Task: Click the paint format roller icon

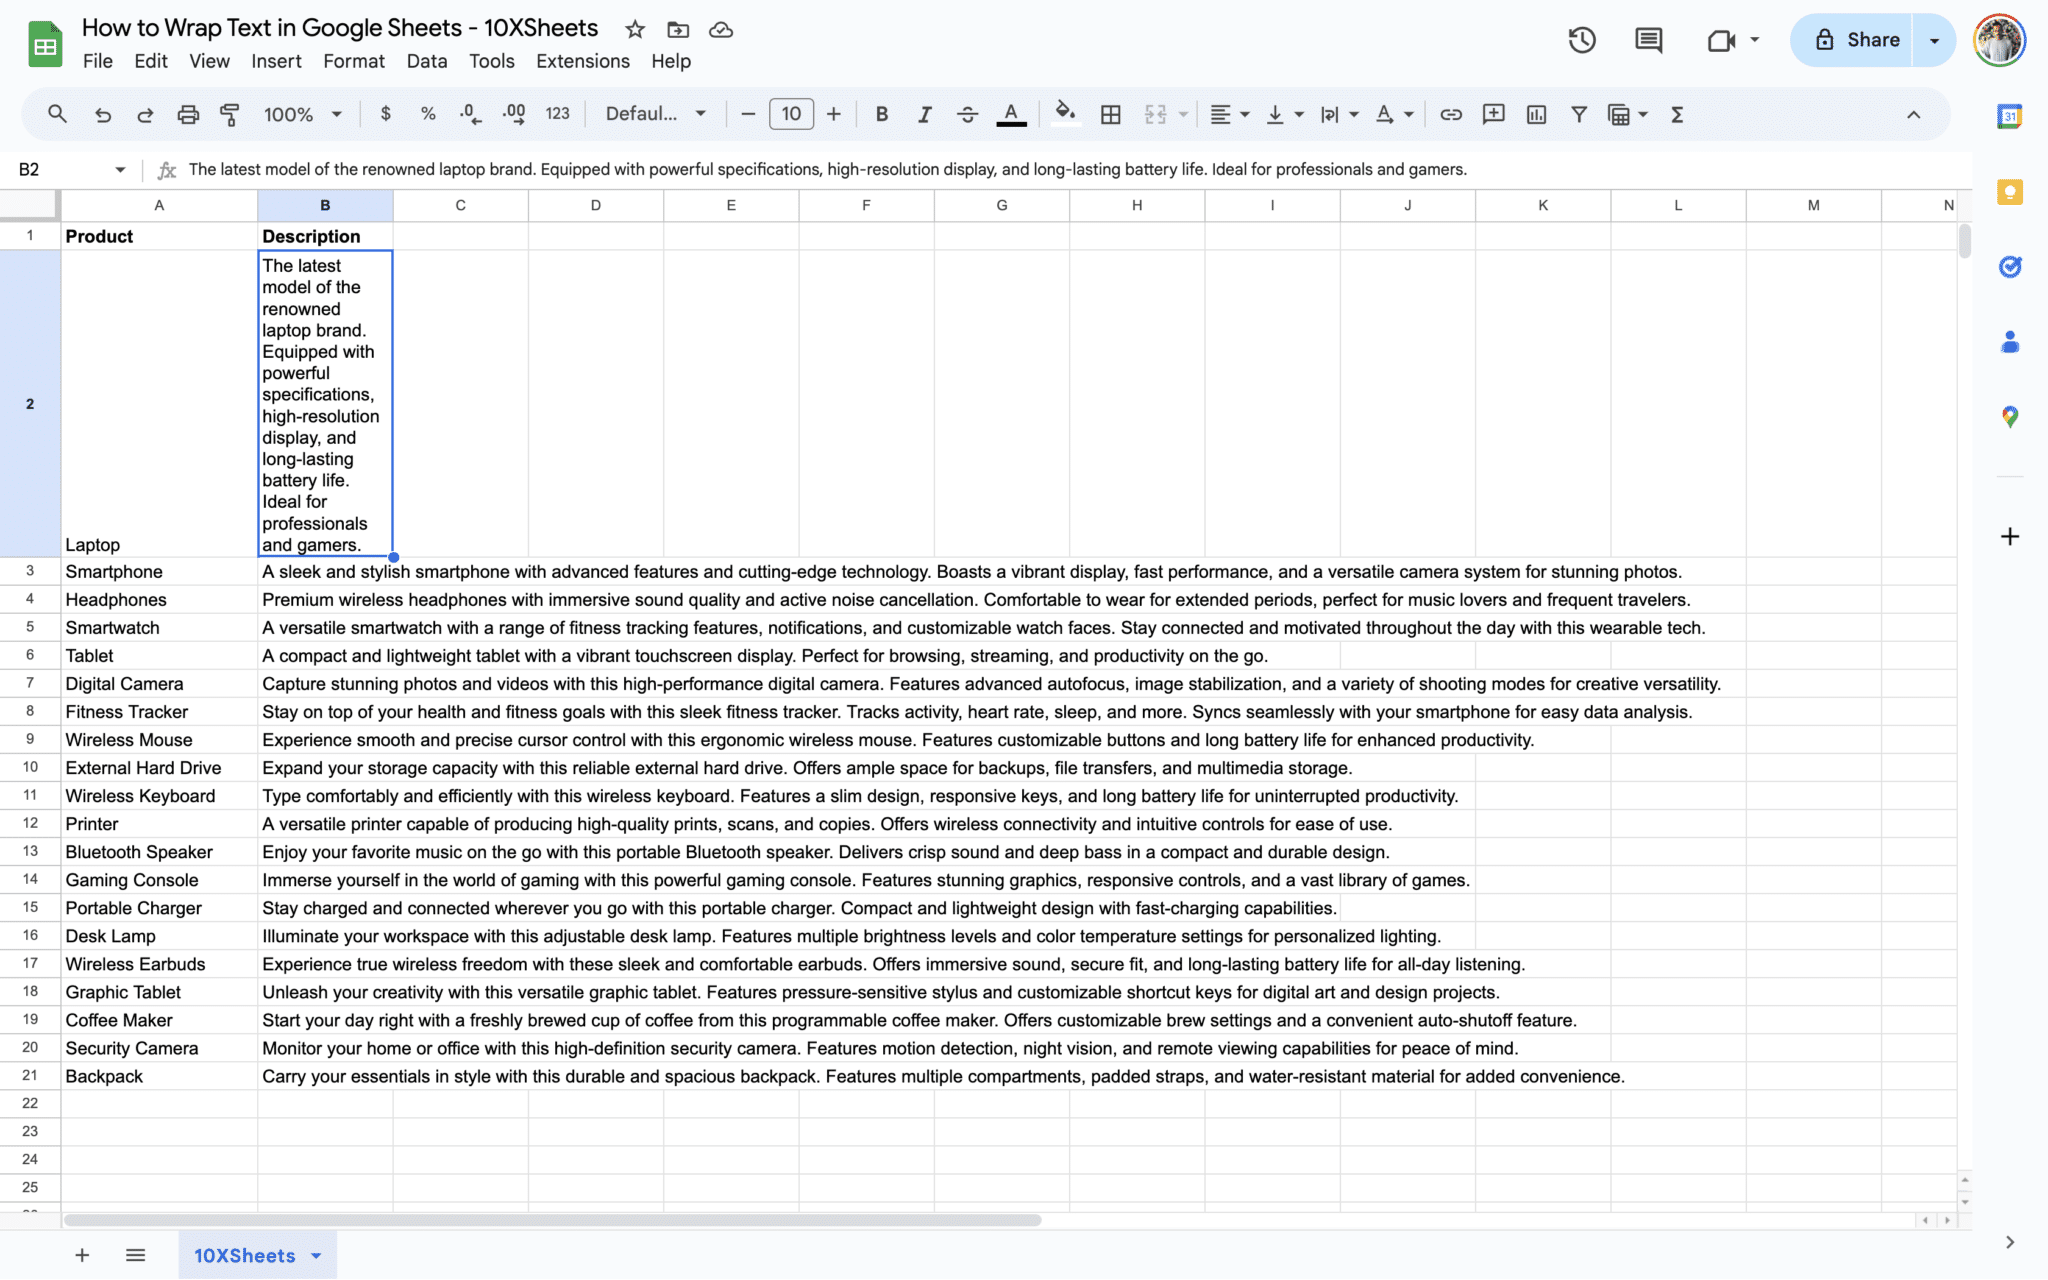Action: 229,114
